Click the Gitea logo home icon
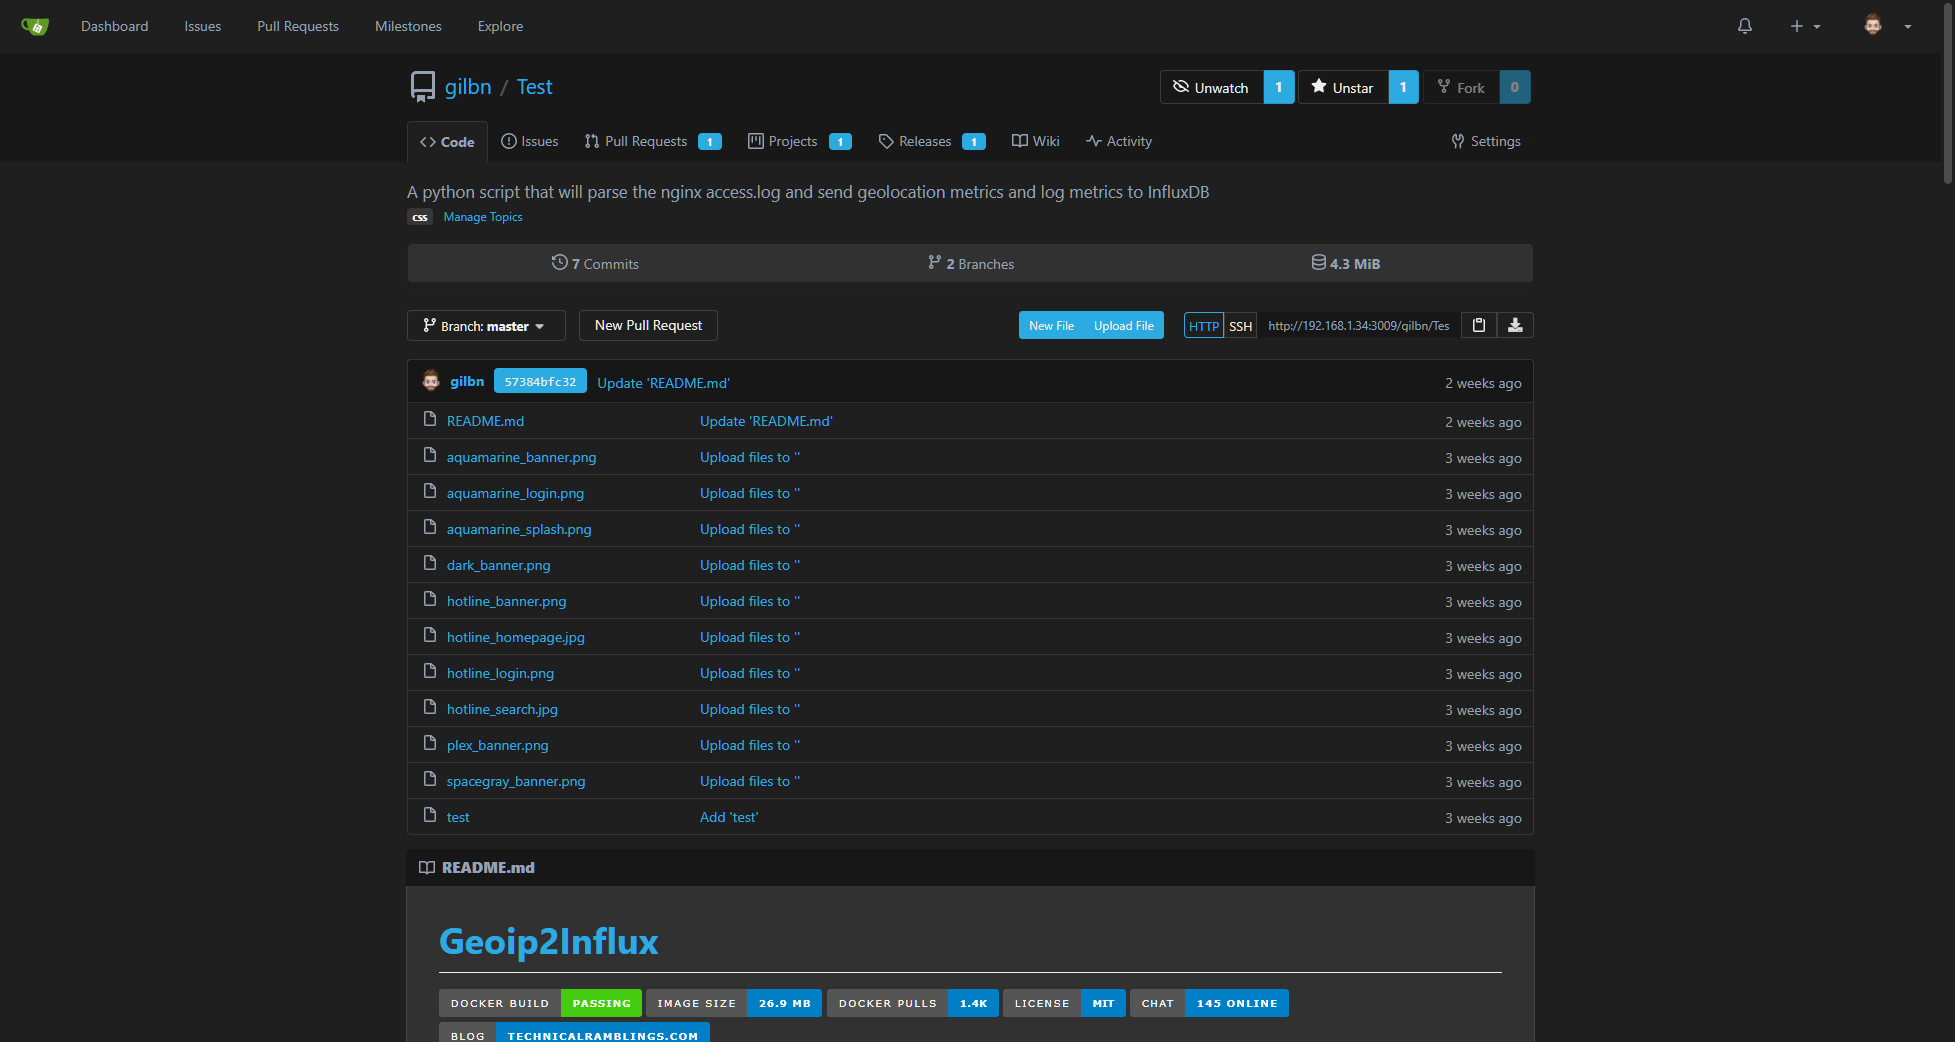 click(35, 26)
